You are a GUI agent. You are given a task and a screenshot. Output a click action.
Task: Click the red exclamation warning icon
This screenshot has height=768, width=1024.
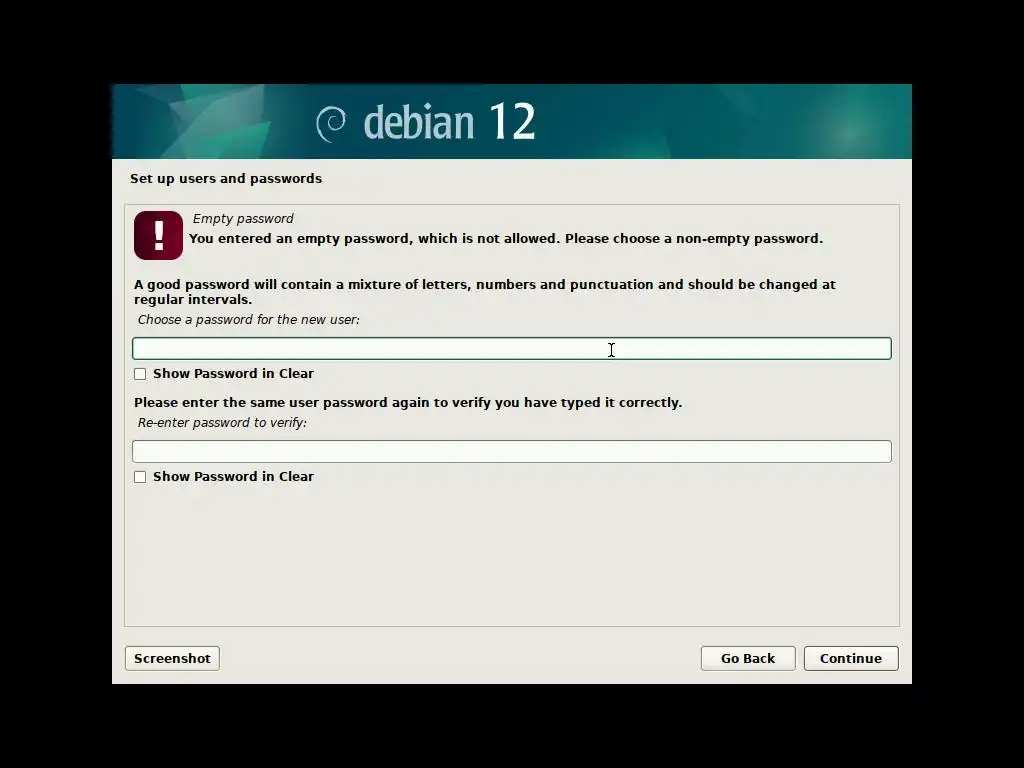coord(159,235)
